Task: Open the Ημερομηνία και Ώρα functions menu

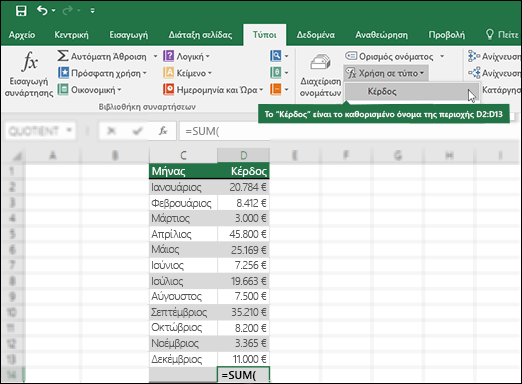Action: pos(213,89)
